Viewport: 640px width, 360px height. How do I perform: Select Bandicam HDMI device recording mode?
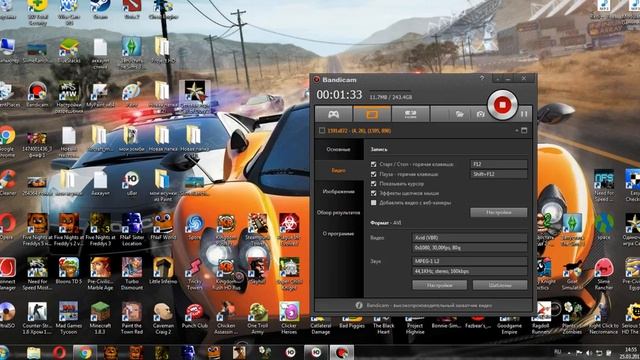(x=410, y=114)
